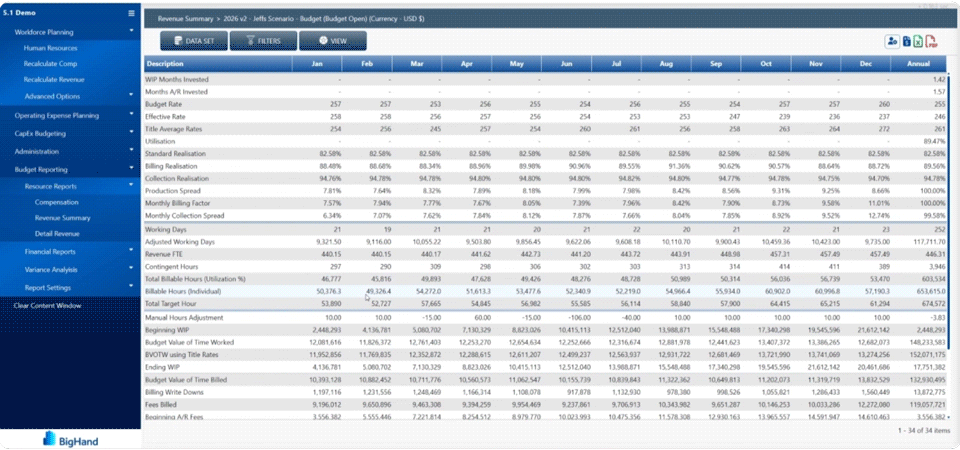Viewport: 960px width, 450px height.
Task: Open the user assignment icon in the toolbar
Action: 891,42
